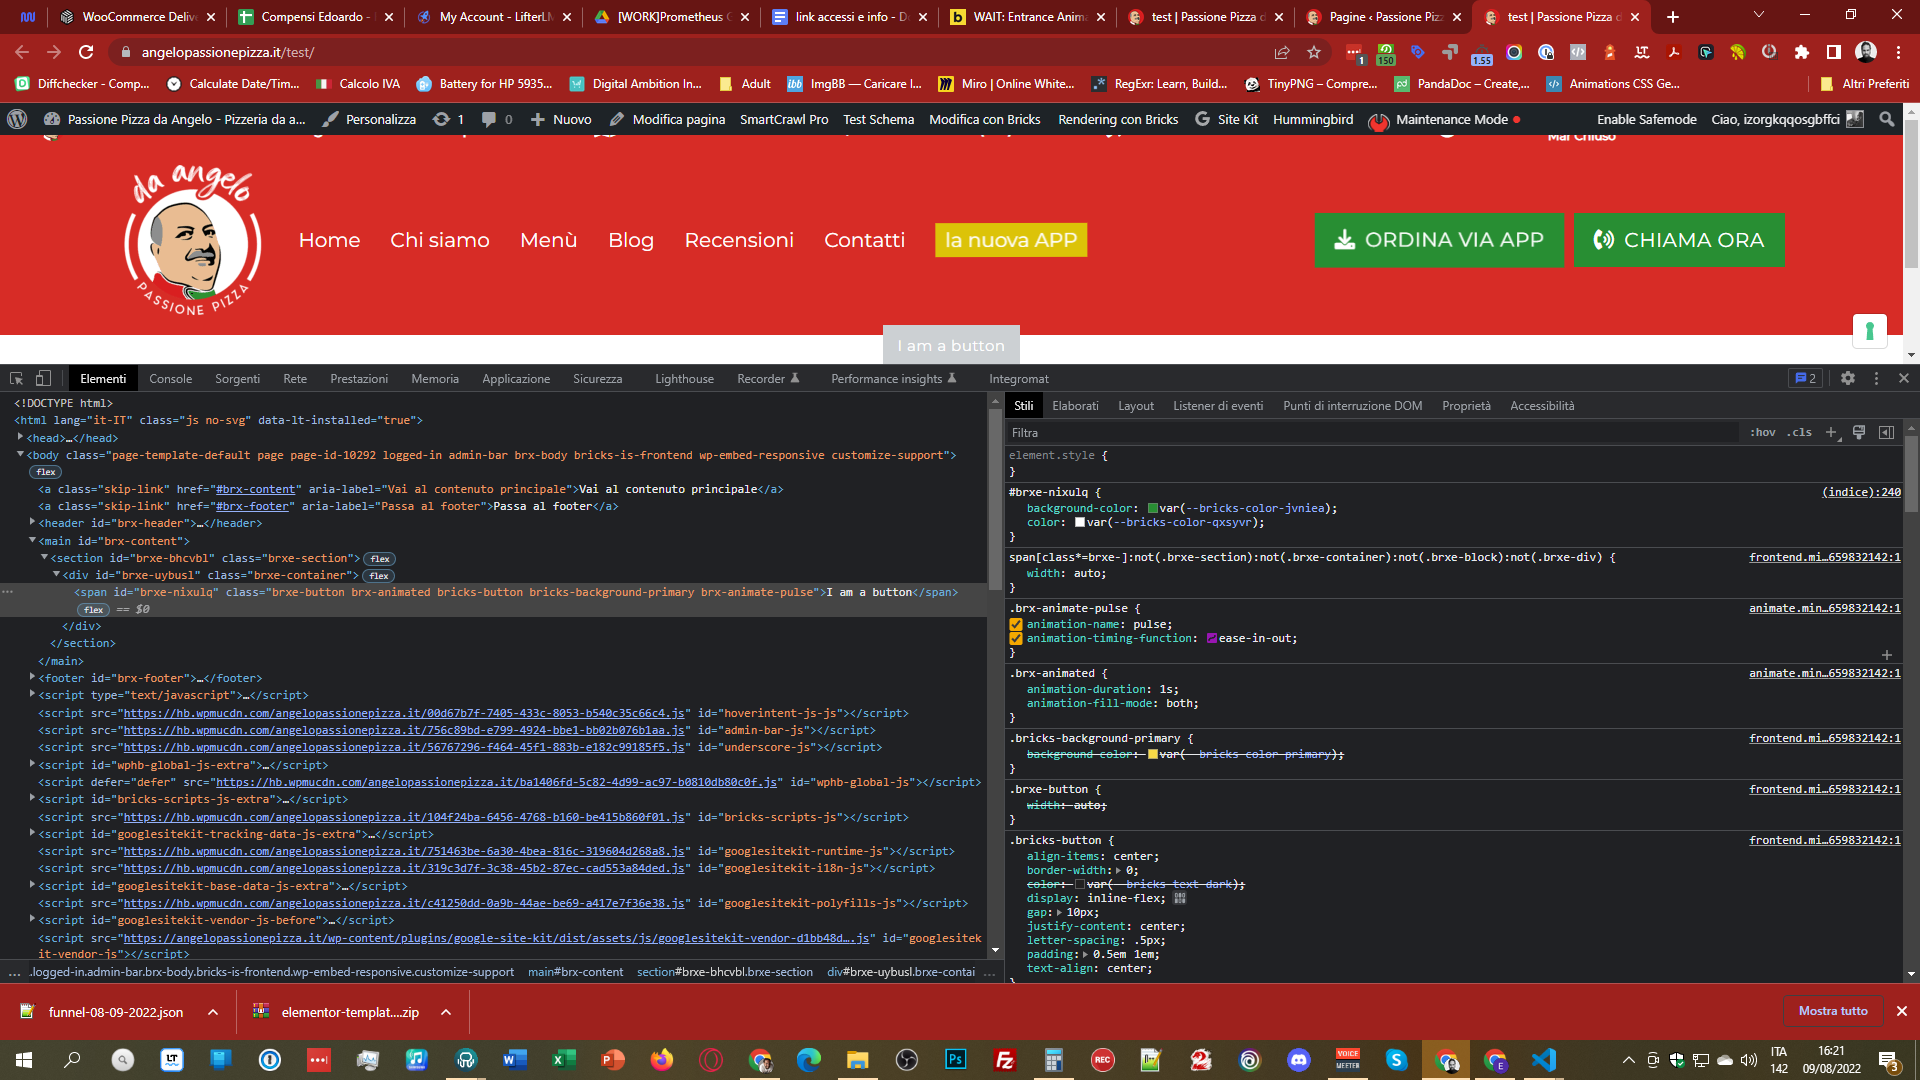Open the WordPress search magnifier in the admin bar
The height and width of the screenshot is (1080, 1920).
pyautogui.click(x=1886, y=119)
